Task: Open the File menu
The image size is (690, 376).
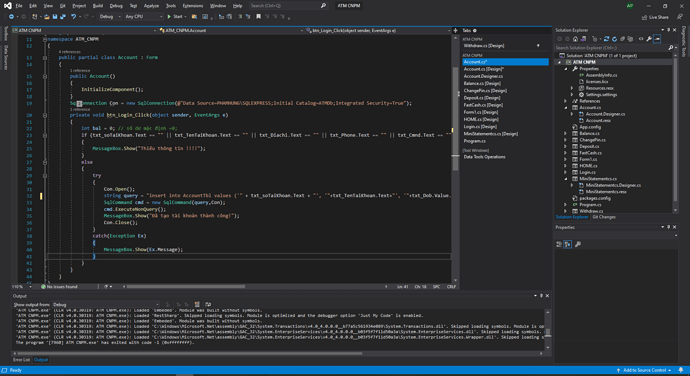Action: [x=19, y=6]
